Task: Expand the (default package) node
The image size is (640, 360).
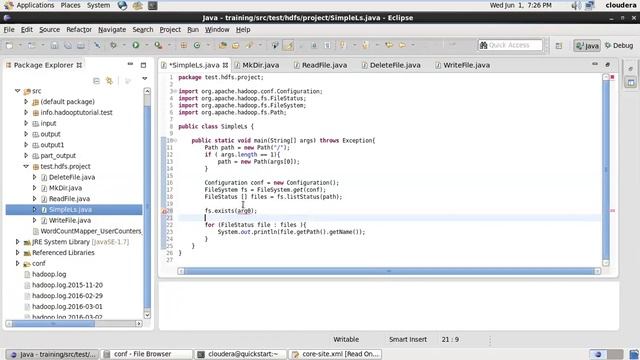Action: 26,101
